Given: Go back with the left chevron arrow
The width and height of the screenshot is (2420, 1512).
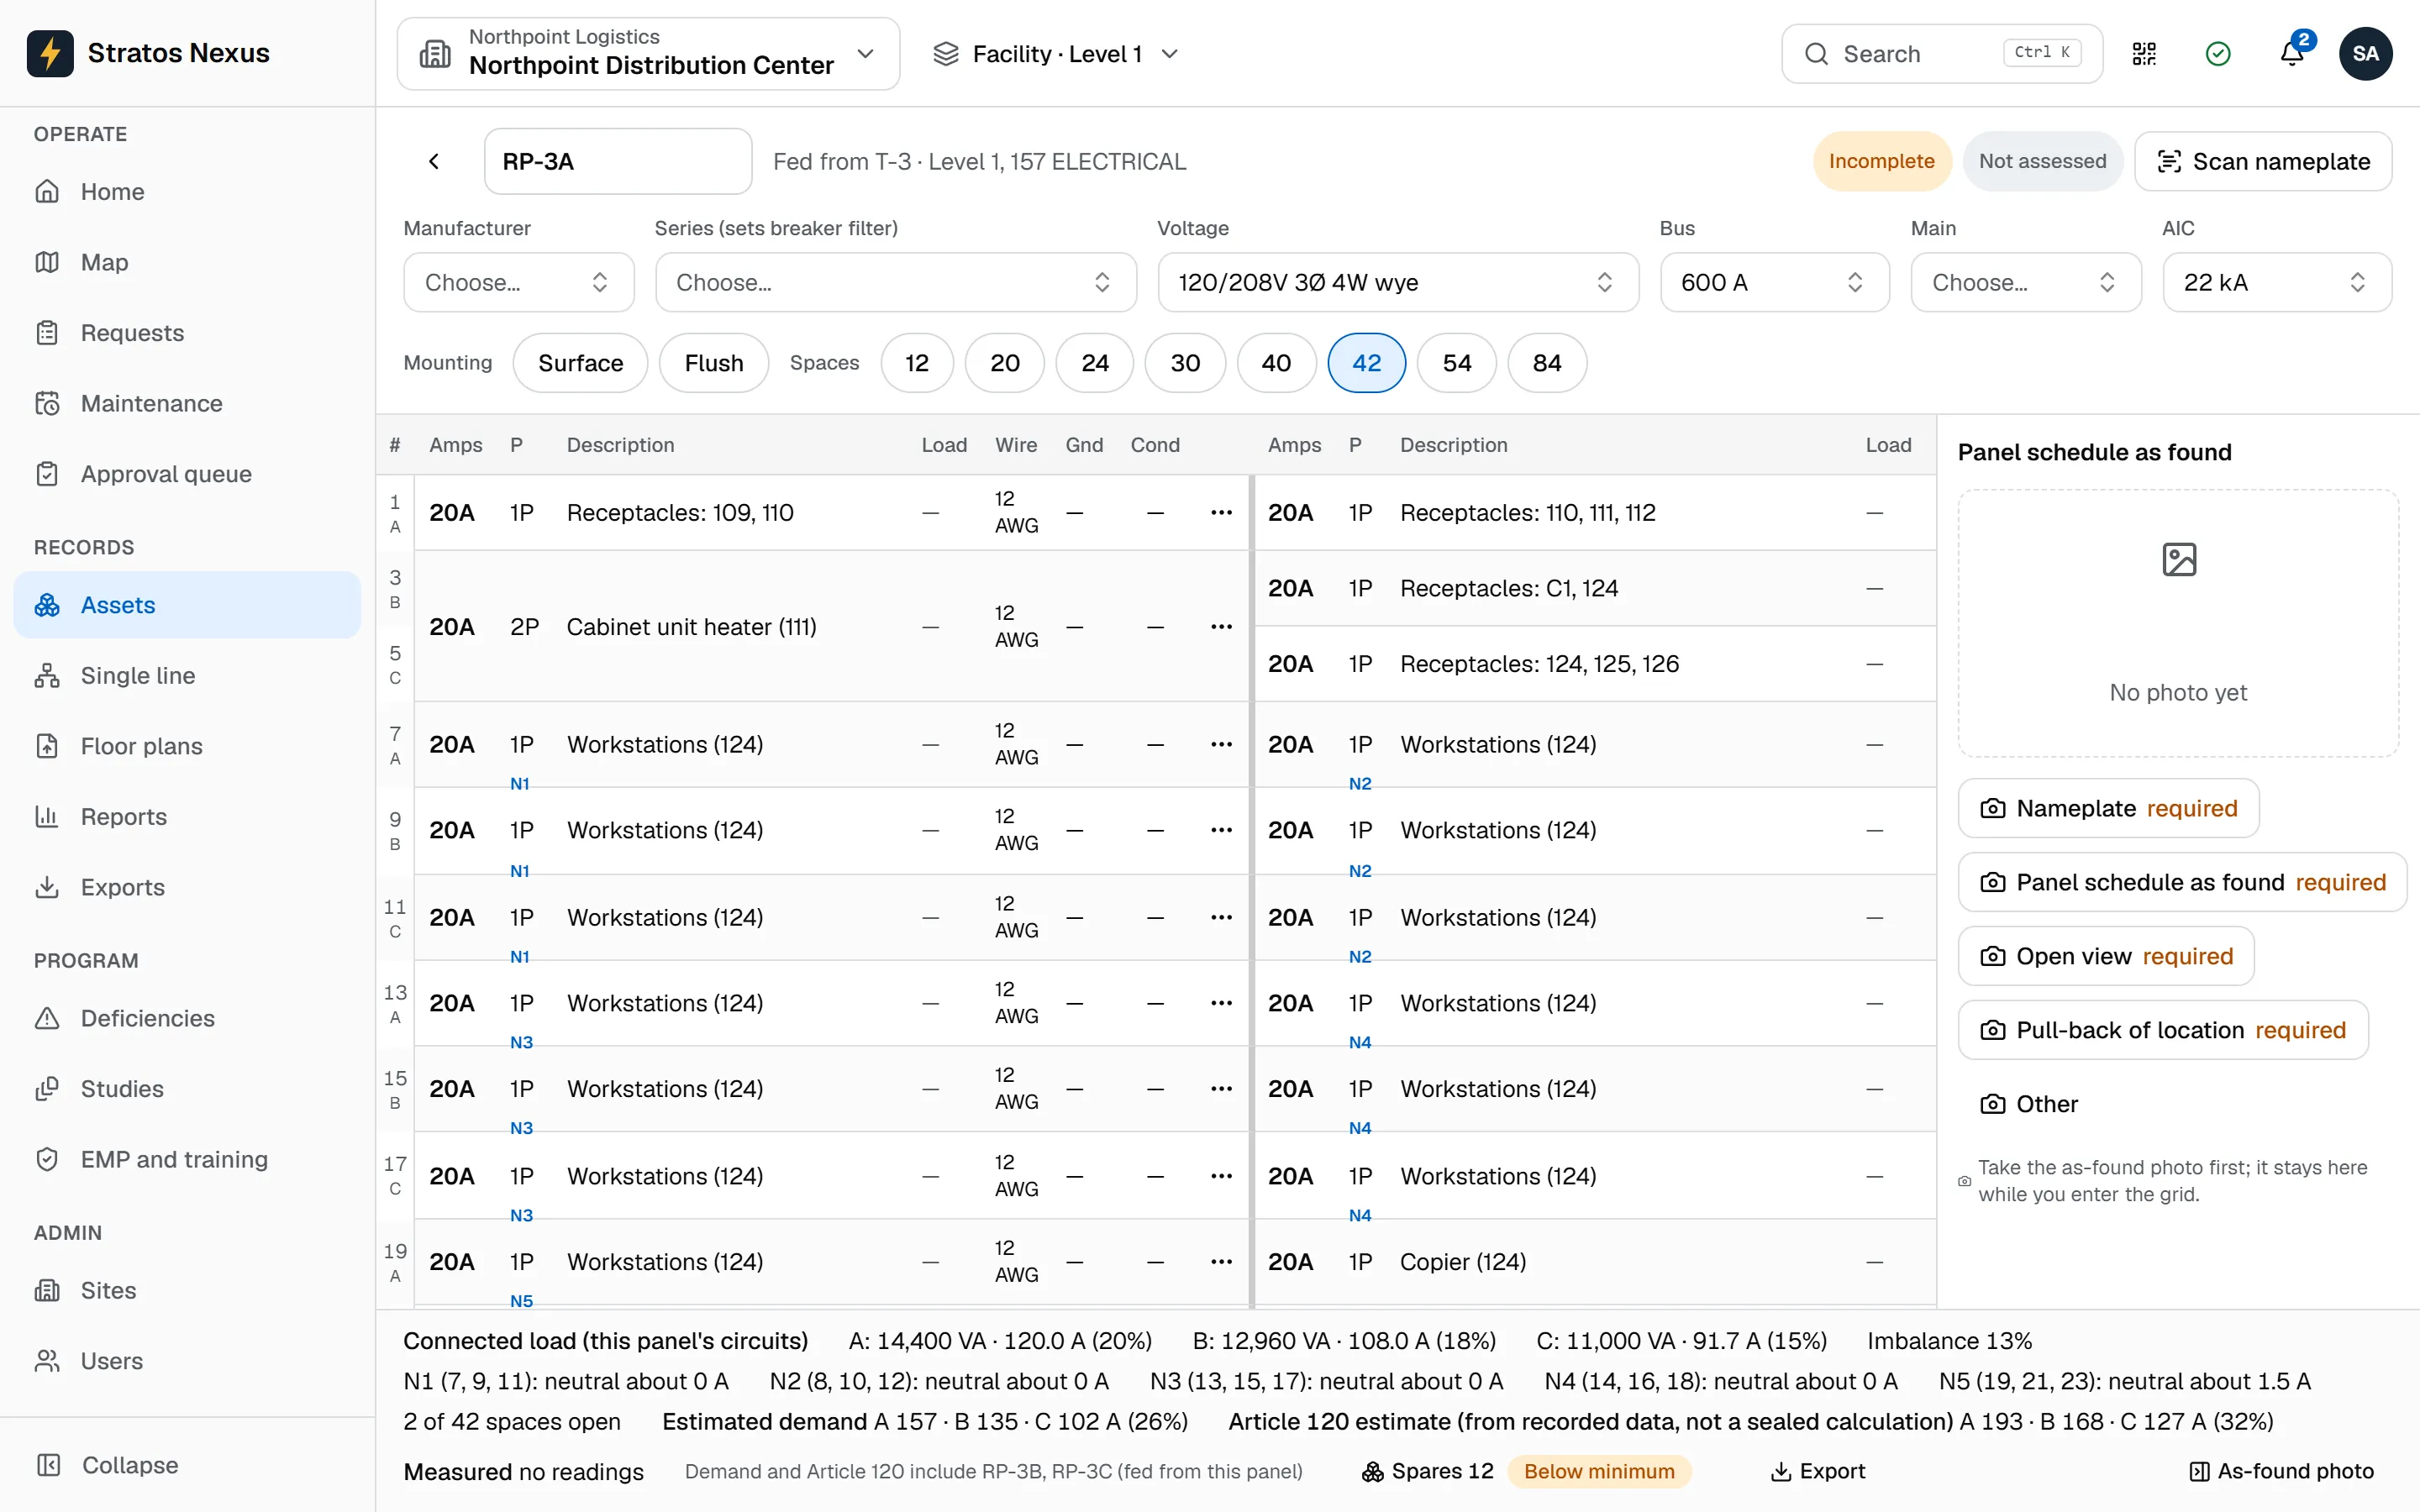Looking at the screenshot, I should click(434, 161).
